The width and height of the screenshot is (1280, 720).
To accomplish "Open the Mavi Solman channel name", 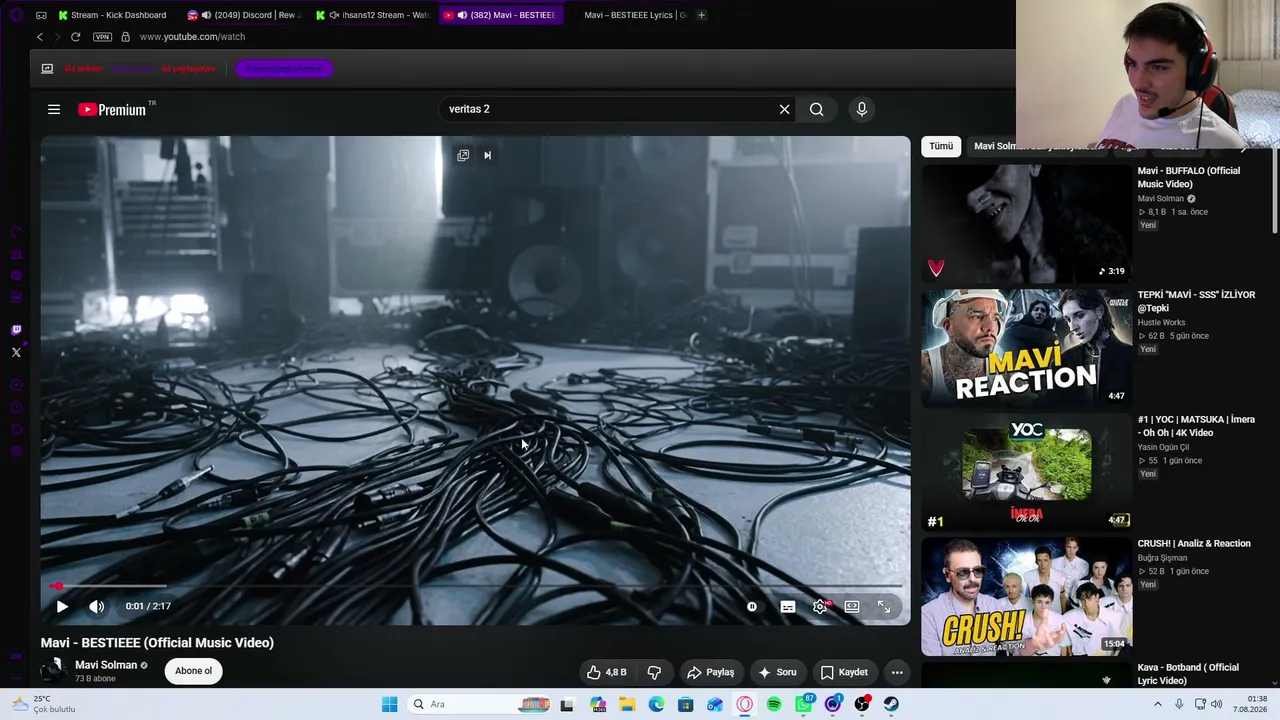I will click(106, 665).
